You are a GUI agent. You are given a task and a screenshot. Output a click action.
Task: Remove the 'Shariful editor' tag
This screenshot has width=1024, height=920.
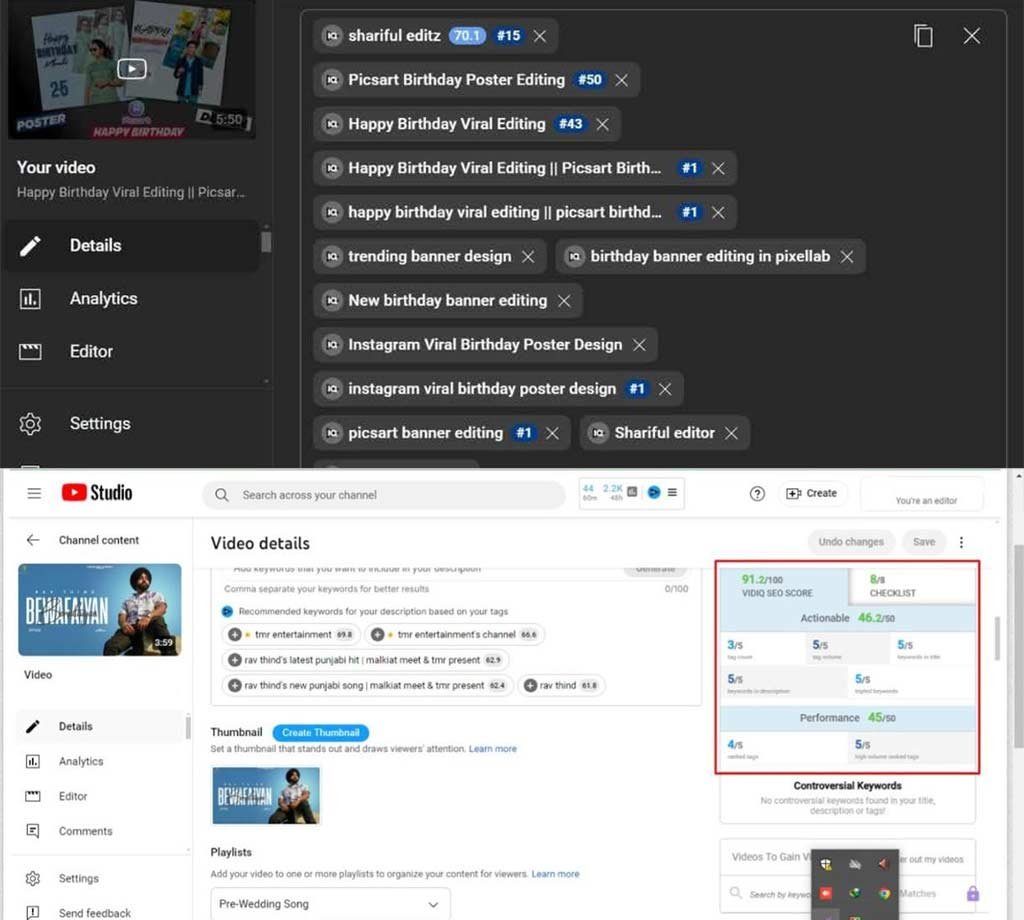coord(731,433)
